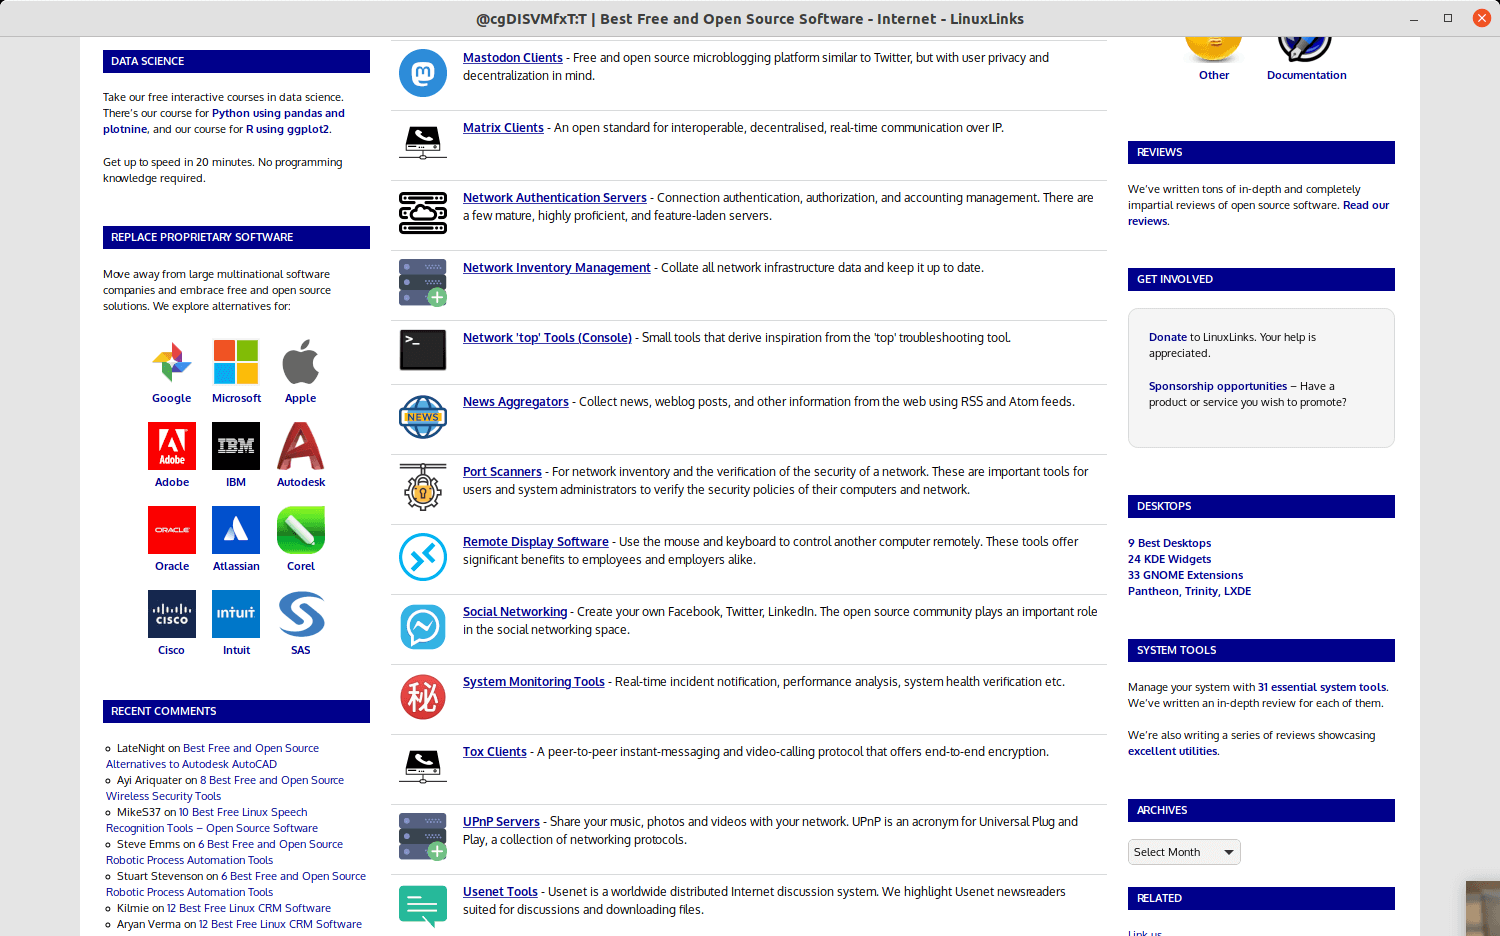Follow the System Monitoring Tools link
The image size is (1500, 936).
pyautogui.click(x=534, y=682)
